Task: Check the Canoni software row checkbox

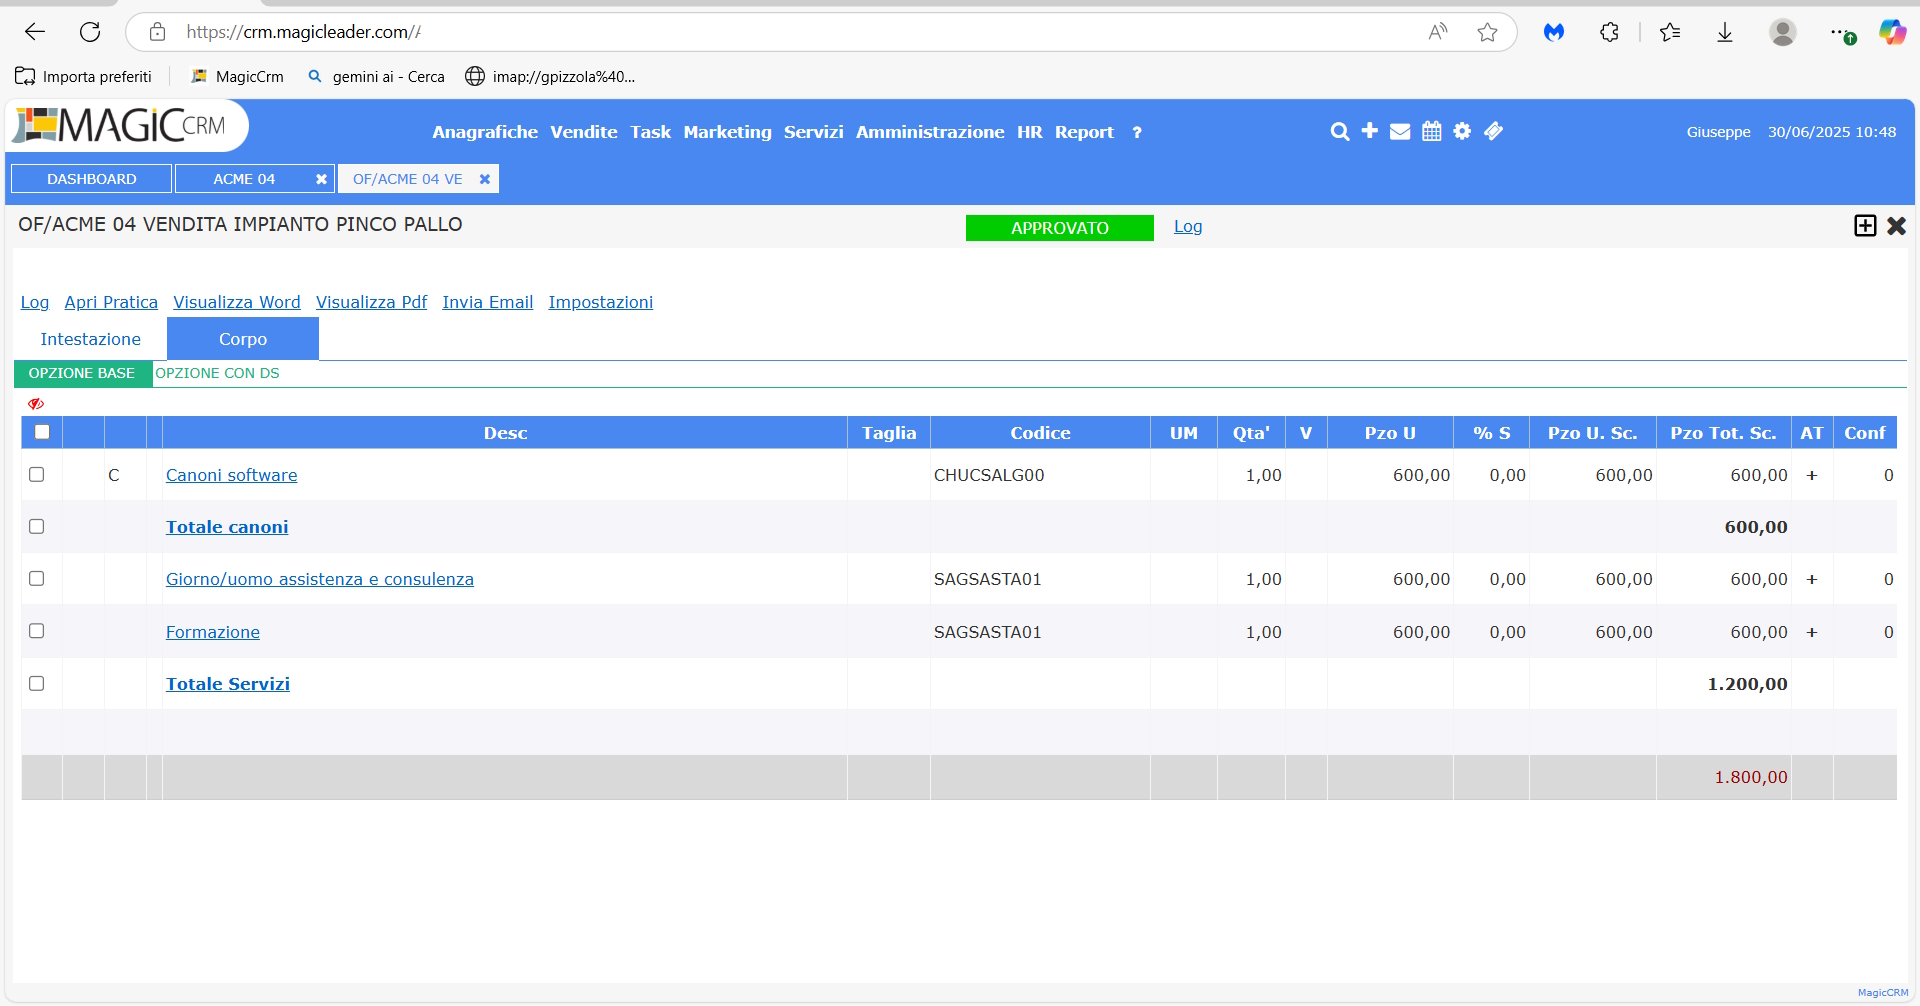Action: pyautogui.click(x=37, y=474)
